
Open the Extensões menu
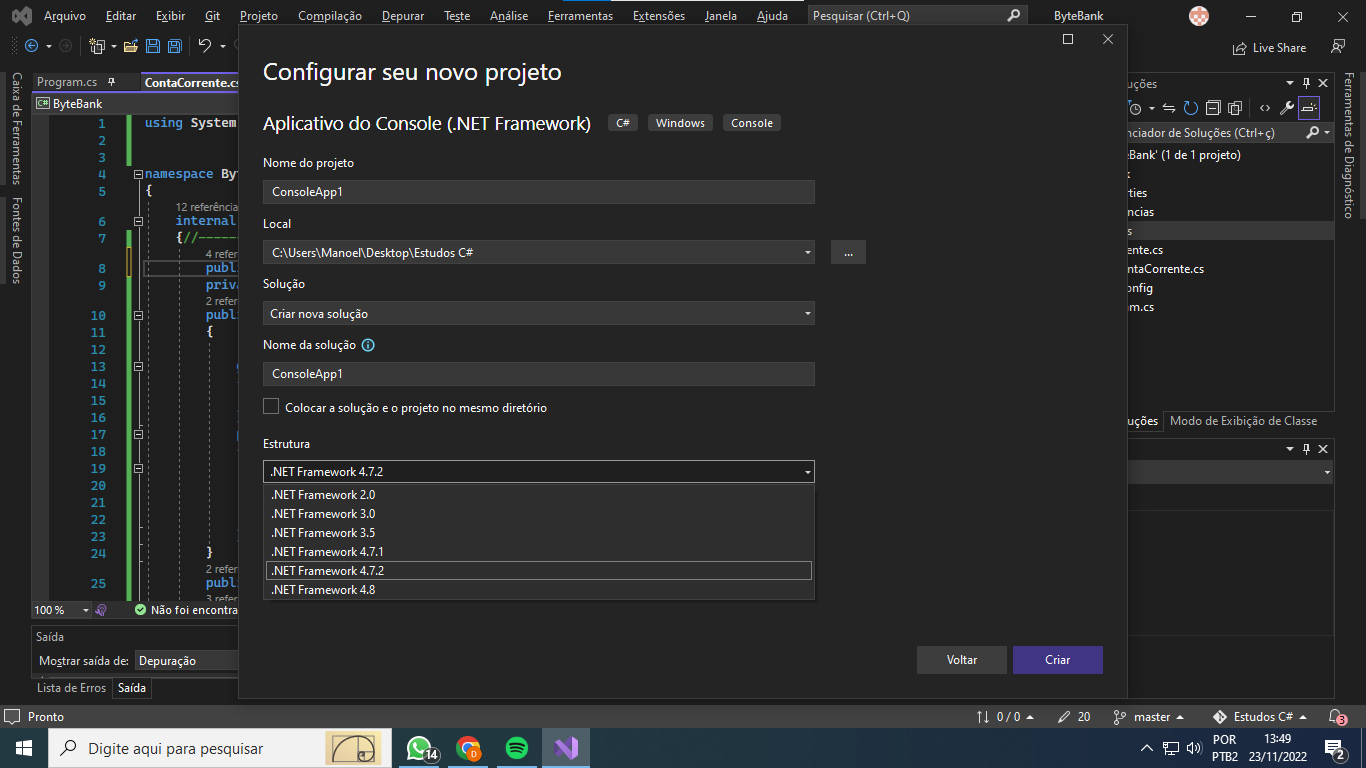click(659, 16)
